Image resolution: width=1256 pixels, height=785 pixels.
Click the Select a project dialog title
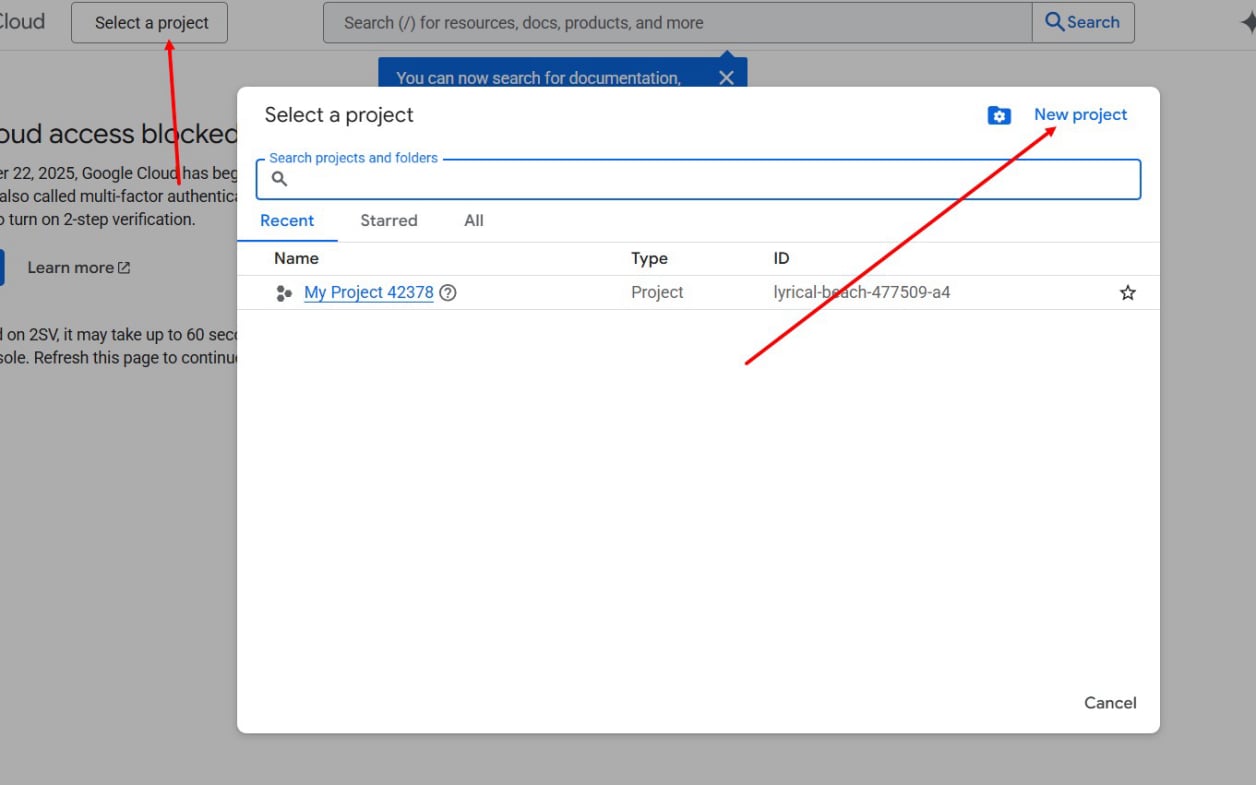click(x=339, y=115)
